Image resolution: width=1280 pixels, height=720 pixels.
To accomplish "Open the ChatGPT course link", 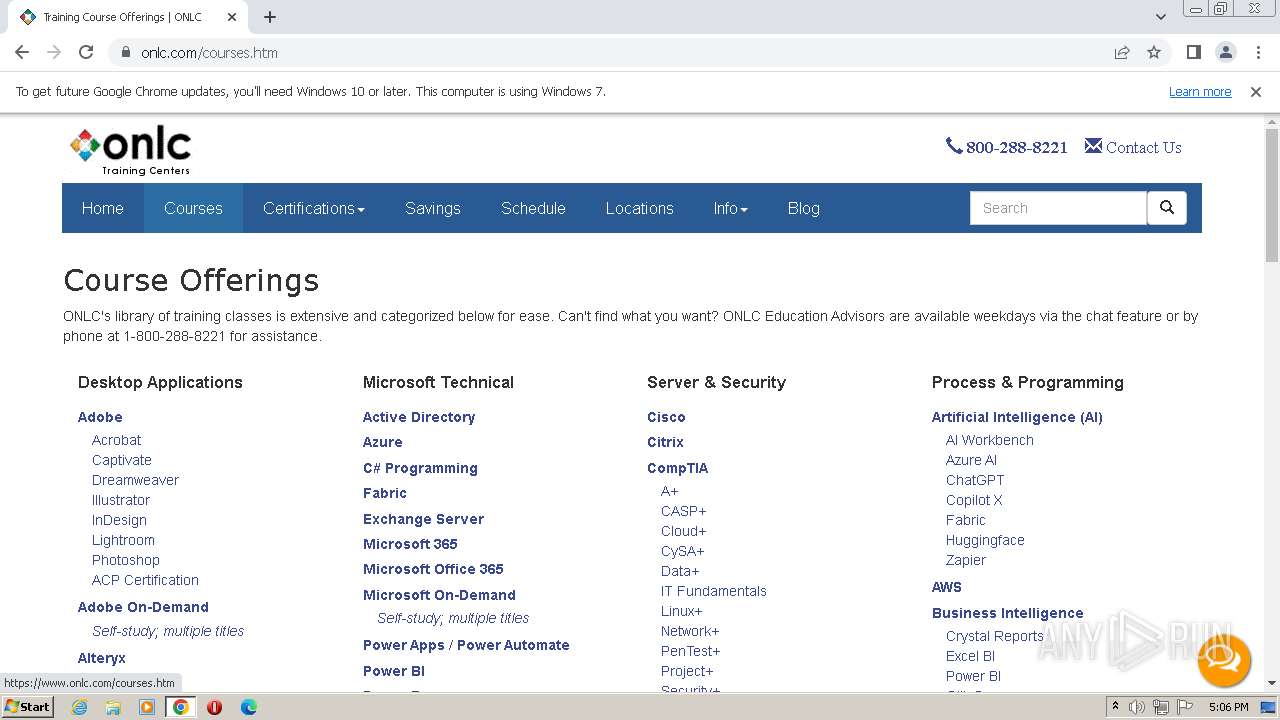I will [975, 480].
